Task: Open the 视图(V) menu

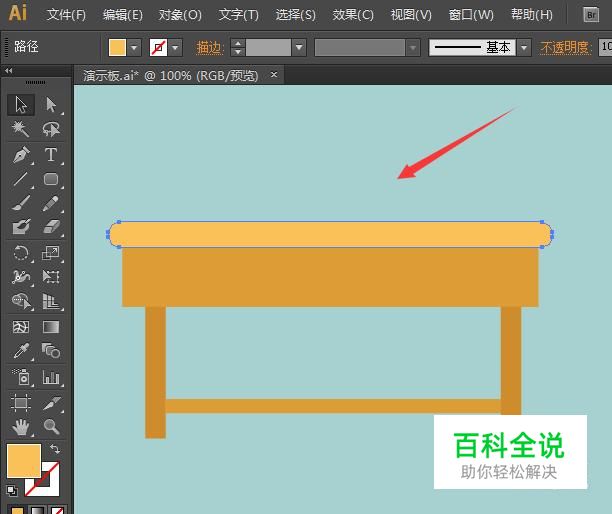Action: 411,15
